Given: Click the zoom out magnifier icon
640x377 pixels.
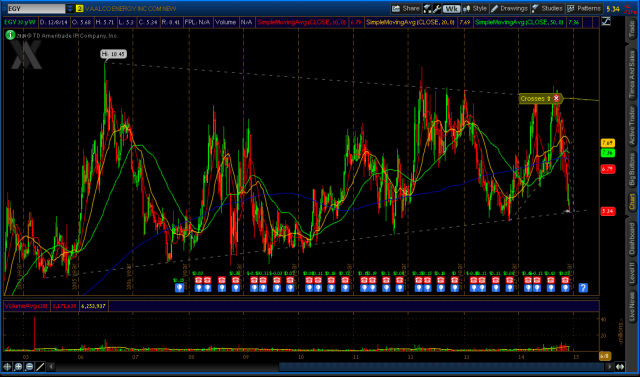Looking at the screenshot, I should coord(29,367).
